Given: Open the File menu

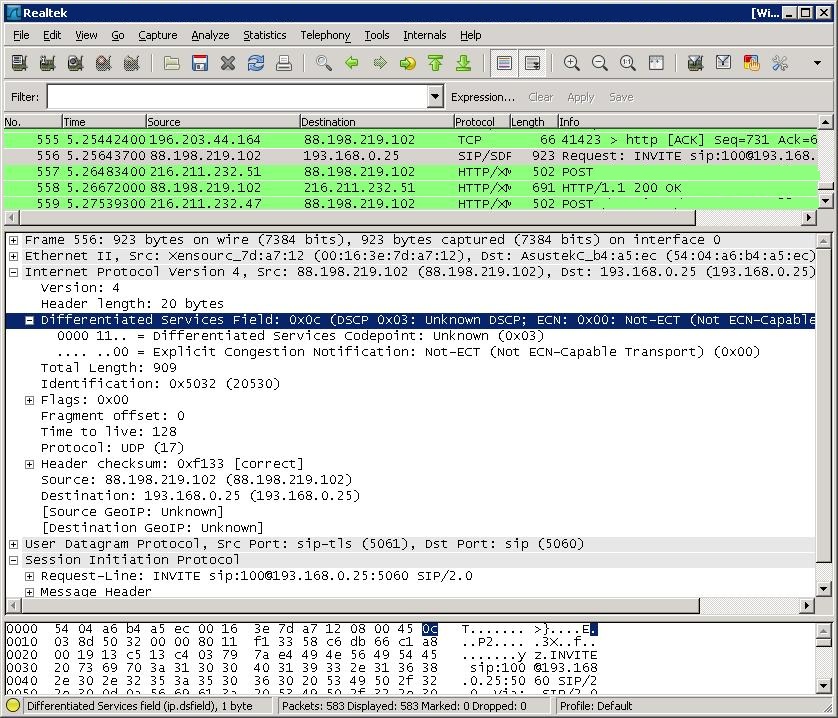Looking at the screenshot, I should (x=21, y=35).
